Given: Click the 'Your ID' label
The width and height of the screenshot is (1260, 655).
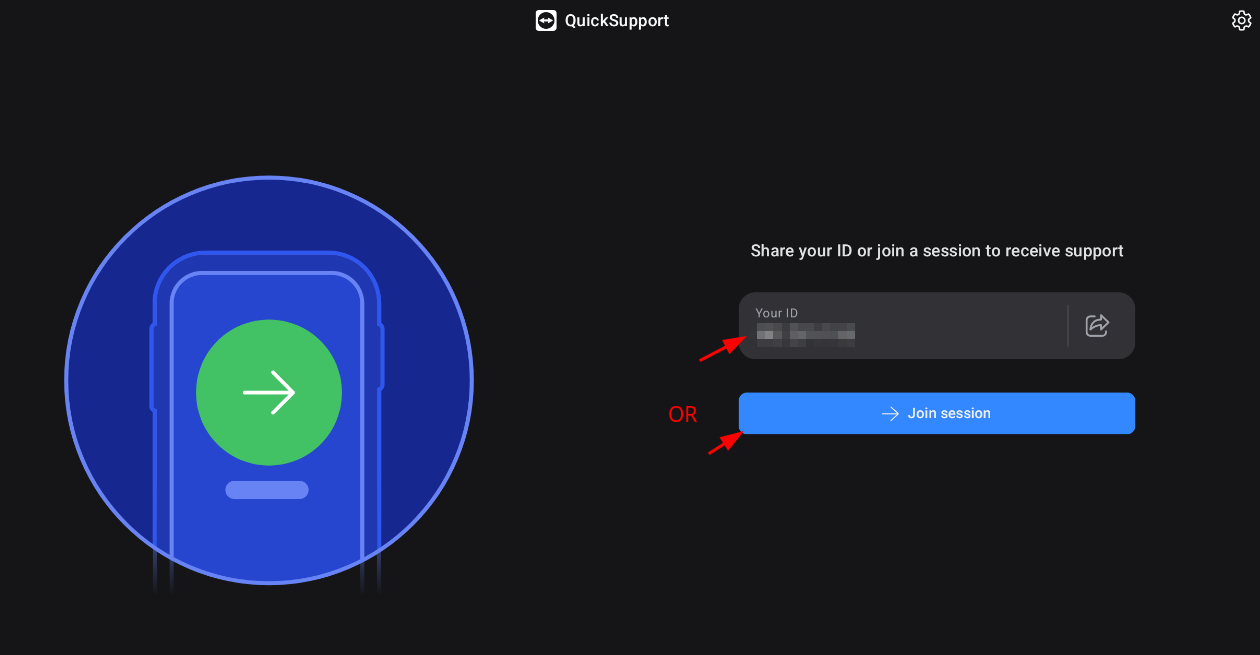Looking at the screenshot, I should pyautogui.click(x=777, y=313).
